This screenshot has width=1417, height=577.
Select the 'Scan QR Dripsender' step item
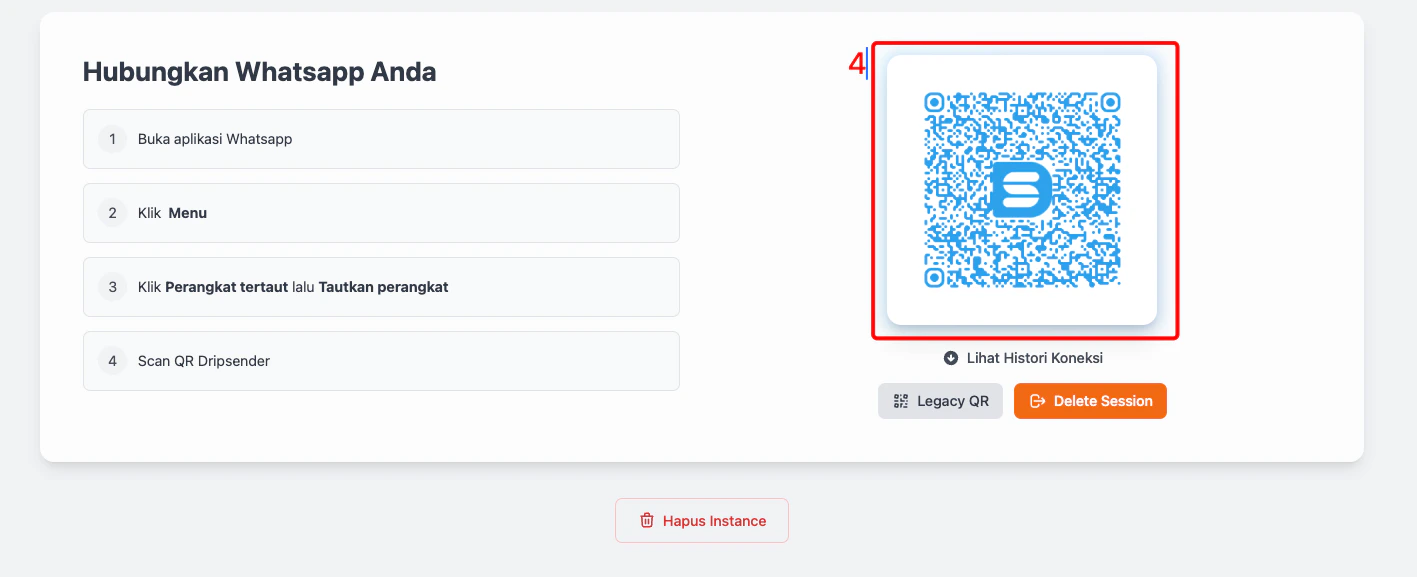tap(381, 361)
